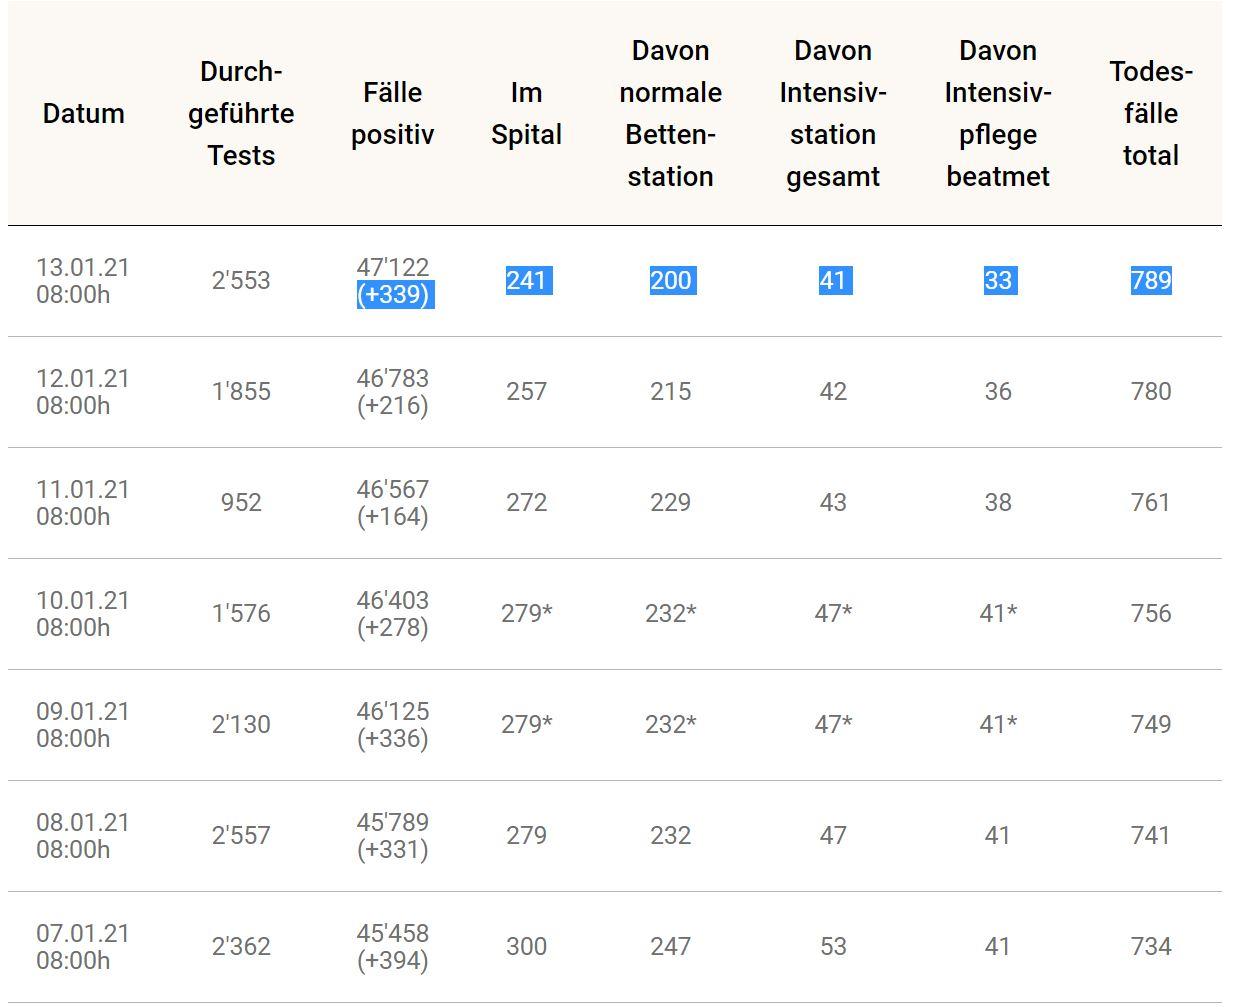Select the 300 Im Spital value

[x=526, y=947]
